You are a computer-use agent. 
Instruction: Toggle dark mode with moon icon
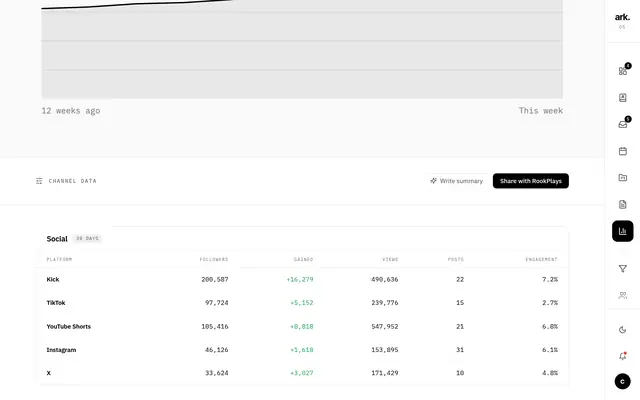pyautogui.click(x=622, y=330)
